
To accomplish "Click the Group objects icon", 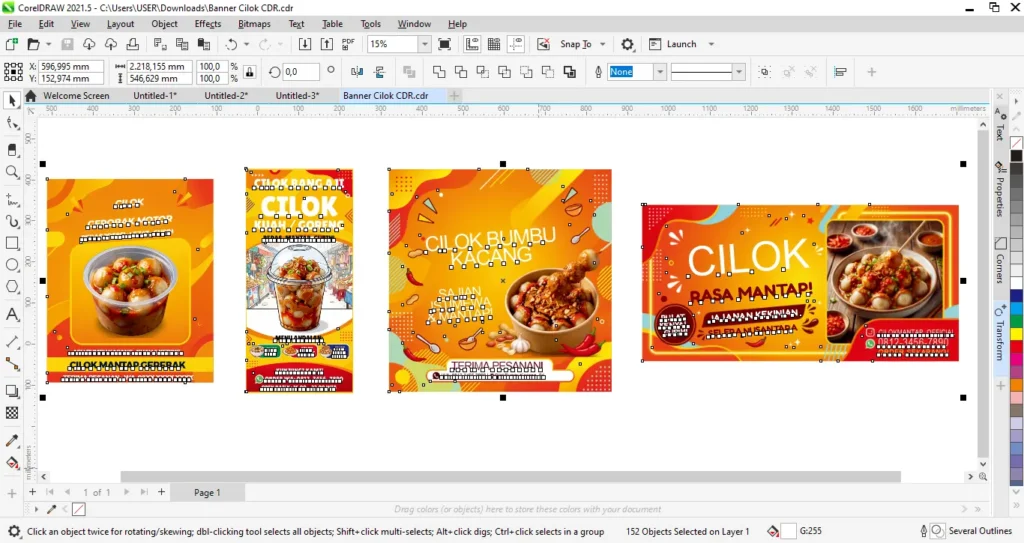I will 765,72.
